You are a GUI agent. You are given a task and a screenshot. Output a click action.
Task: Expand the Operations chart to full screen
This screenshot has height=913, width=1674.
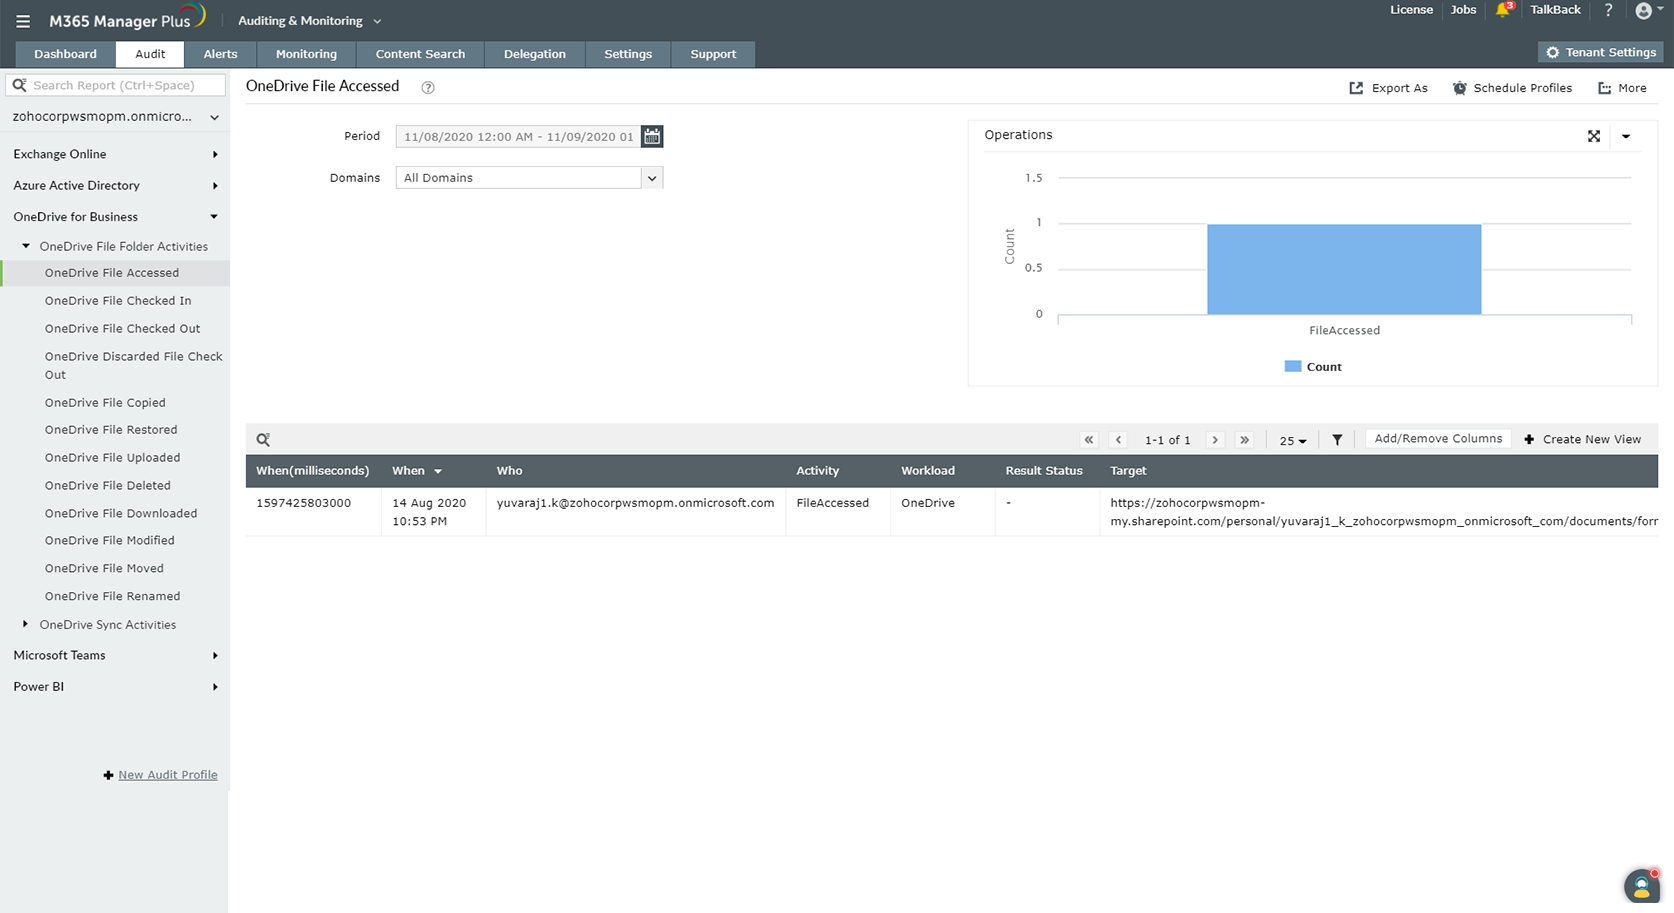1594,136
